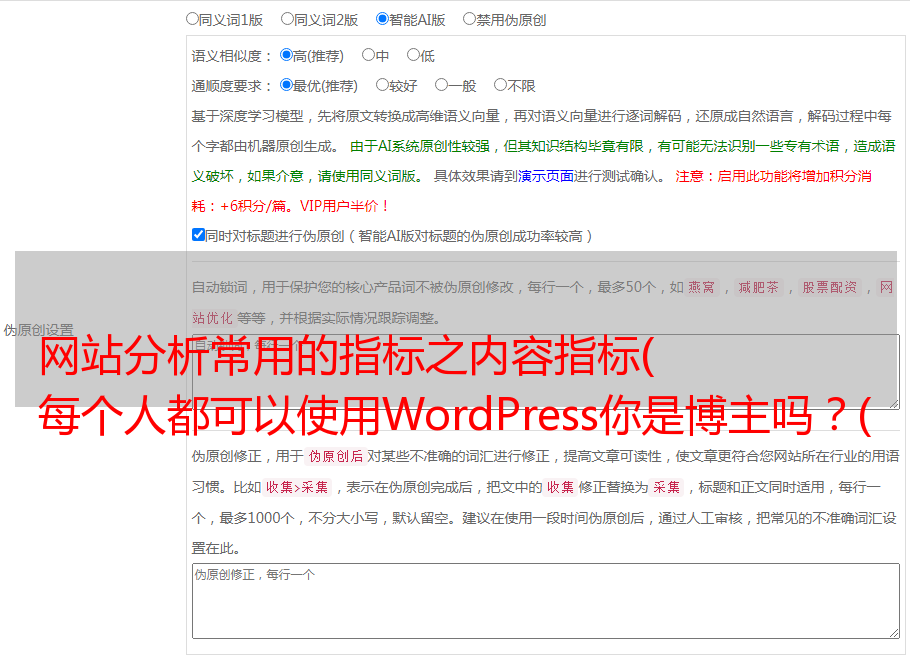Set 语义相似度 to 高(推荐)
Viewport: 911px width, 658px height.
286,55
